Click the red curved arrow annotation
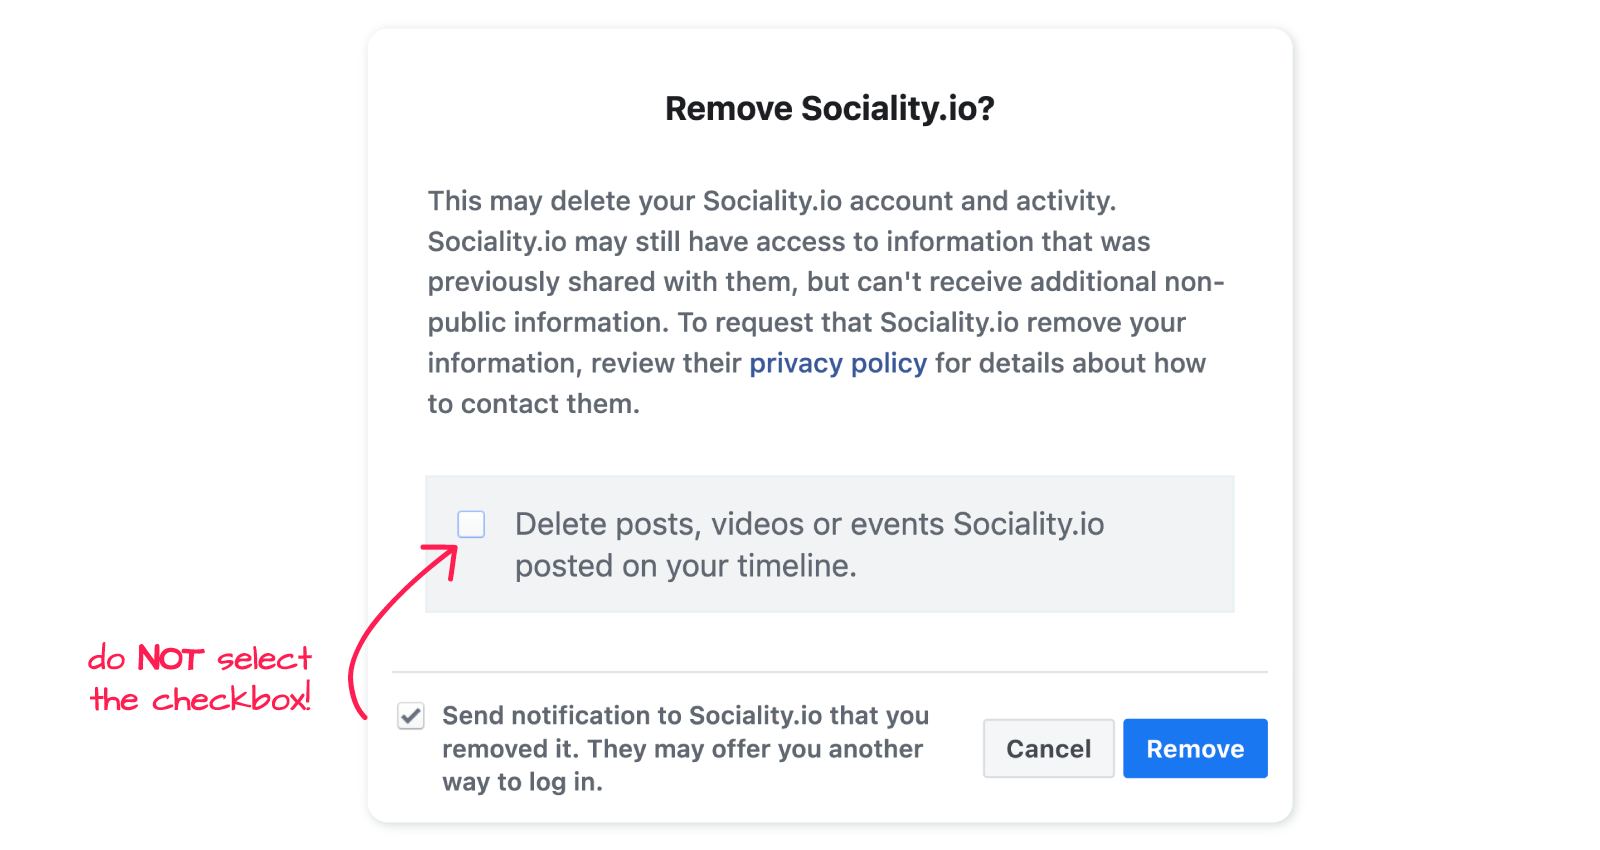Screen dimensions: 1600x850 click(x=401, y=630)
